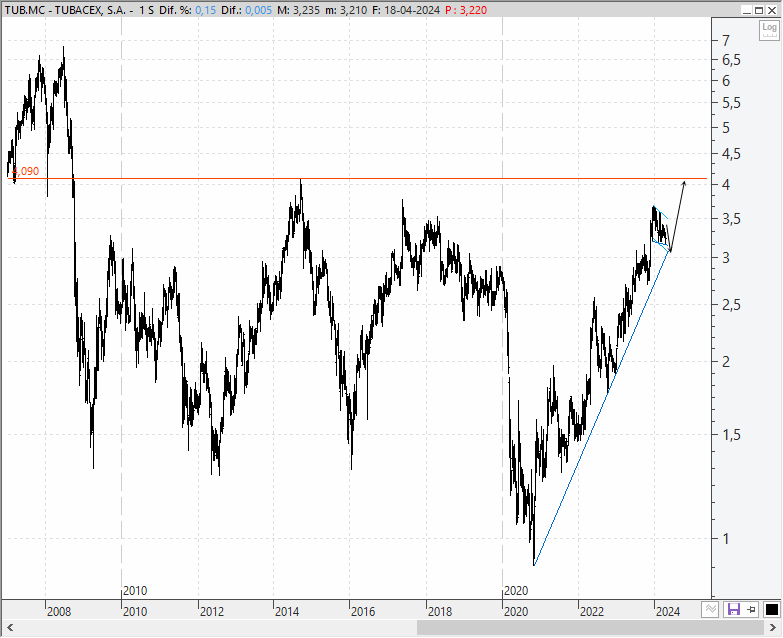Click the TUB.MC - TUBACEX, S.A. title text
Screen dimensions: 783x638
pyautogui.click(x=65, y=10)
